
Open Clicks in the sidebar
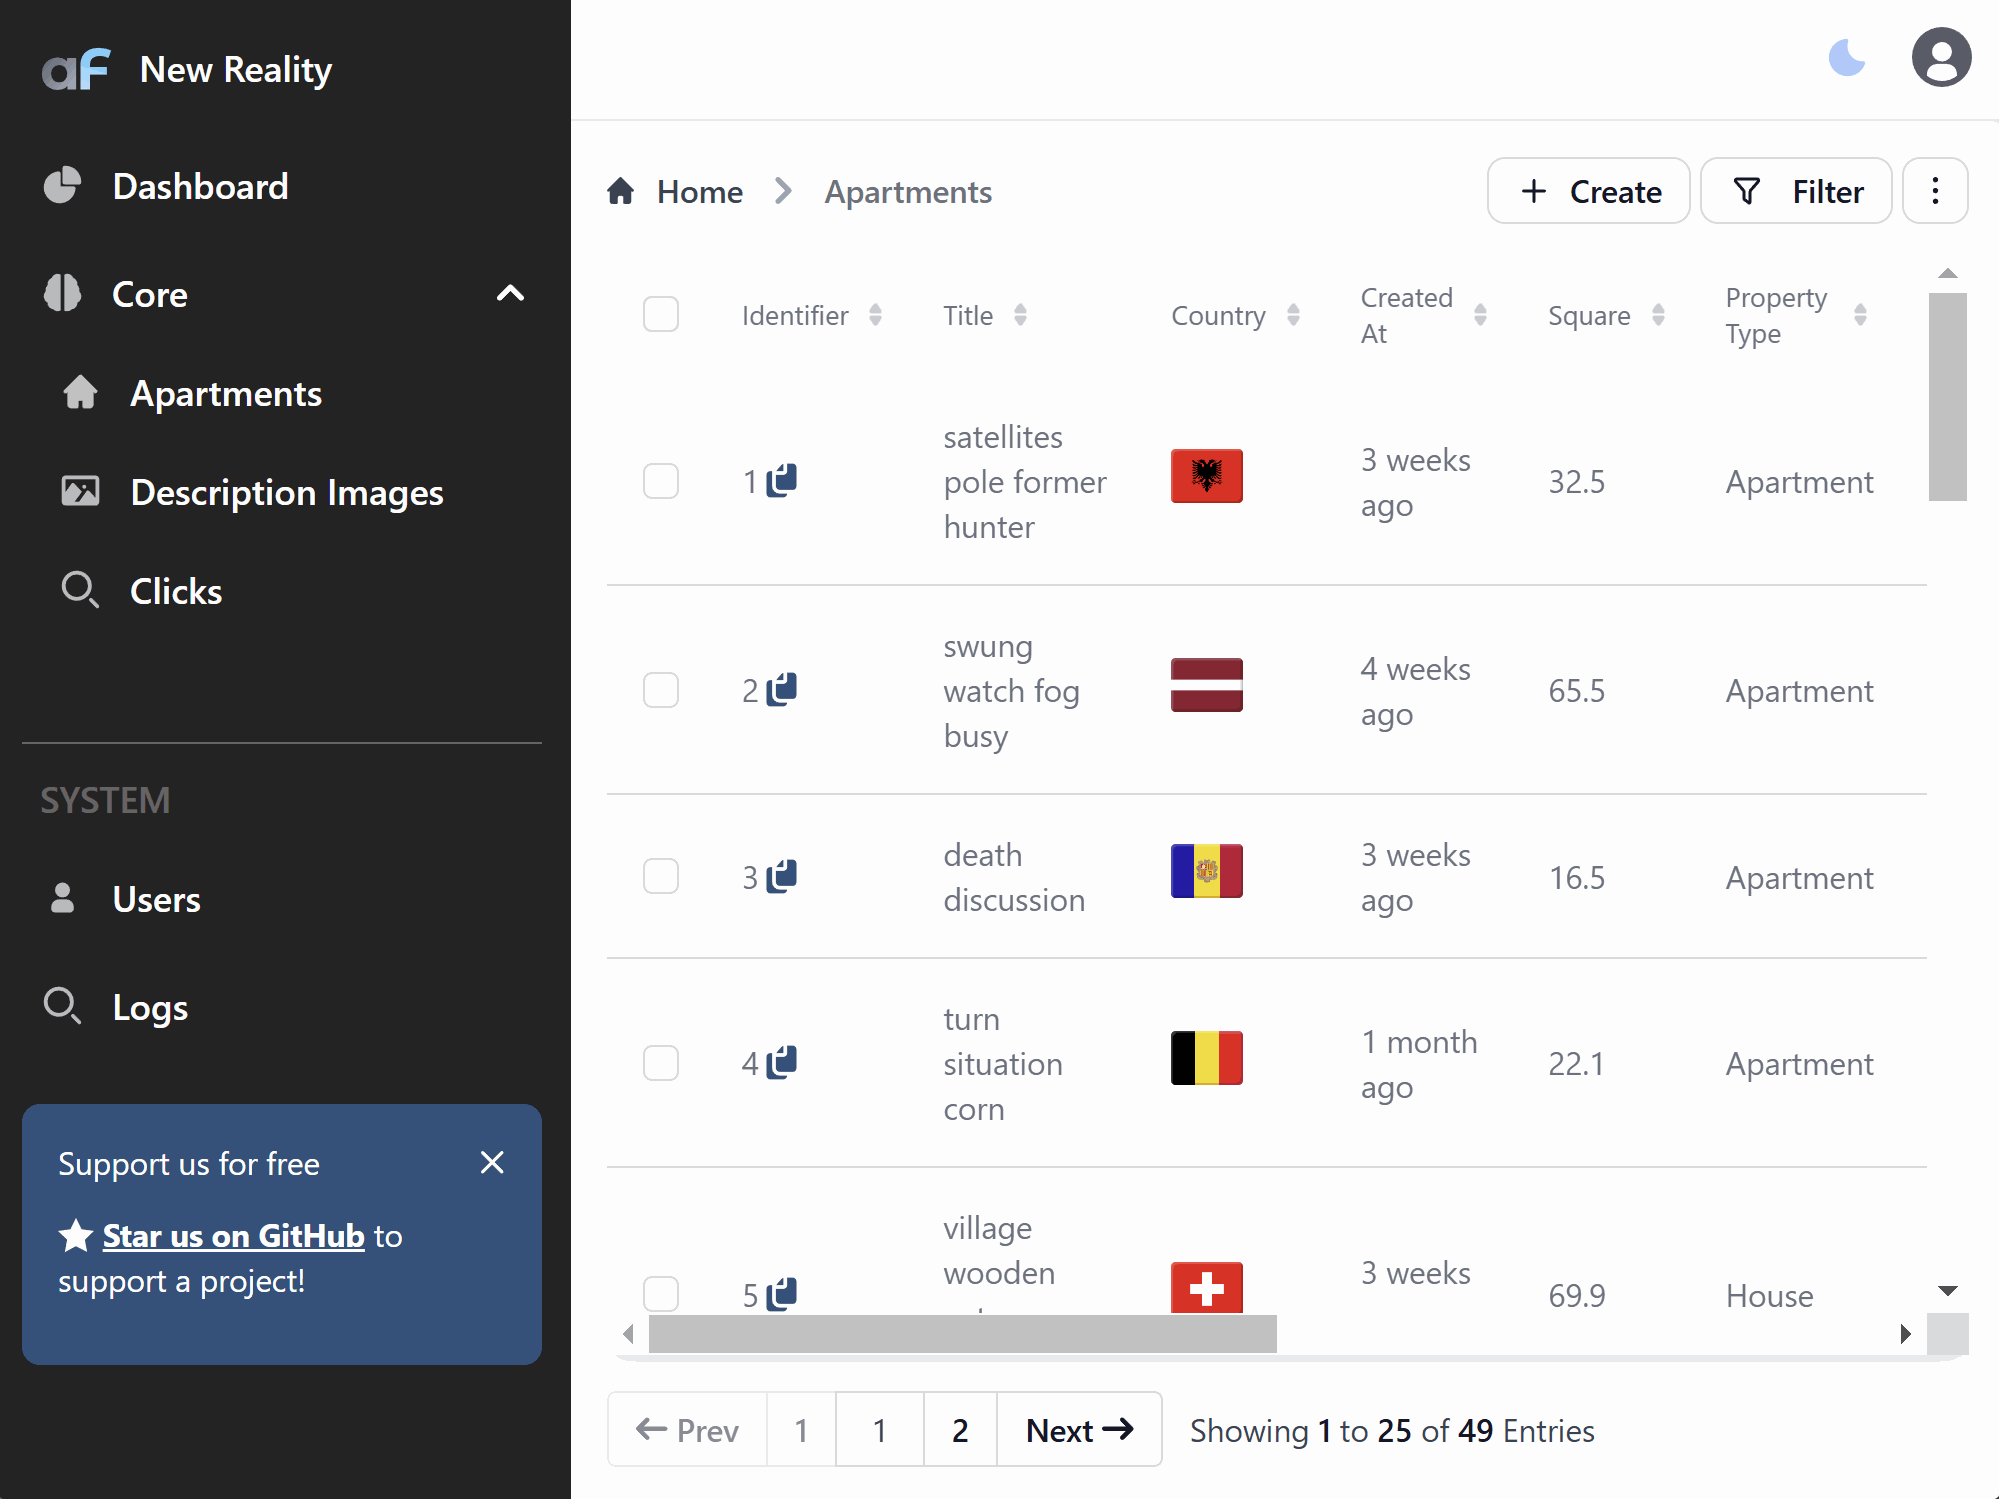pos(281,591)
